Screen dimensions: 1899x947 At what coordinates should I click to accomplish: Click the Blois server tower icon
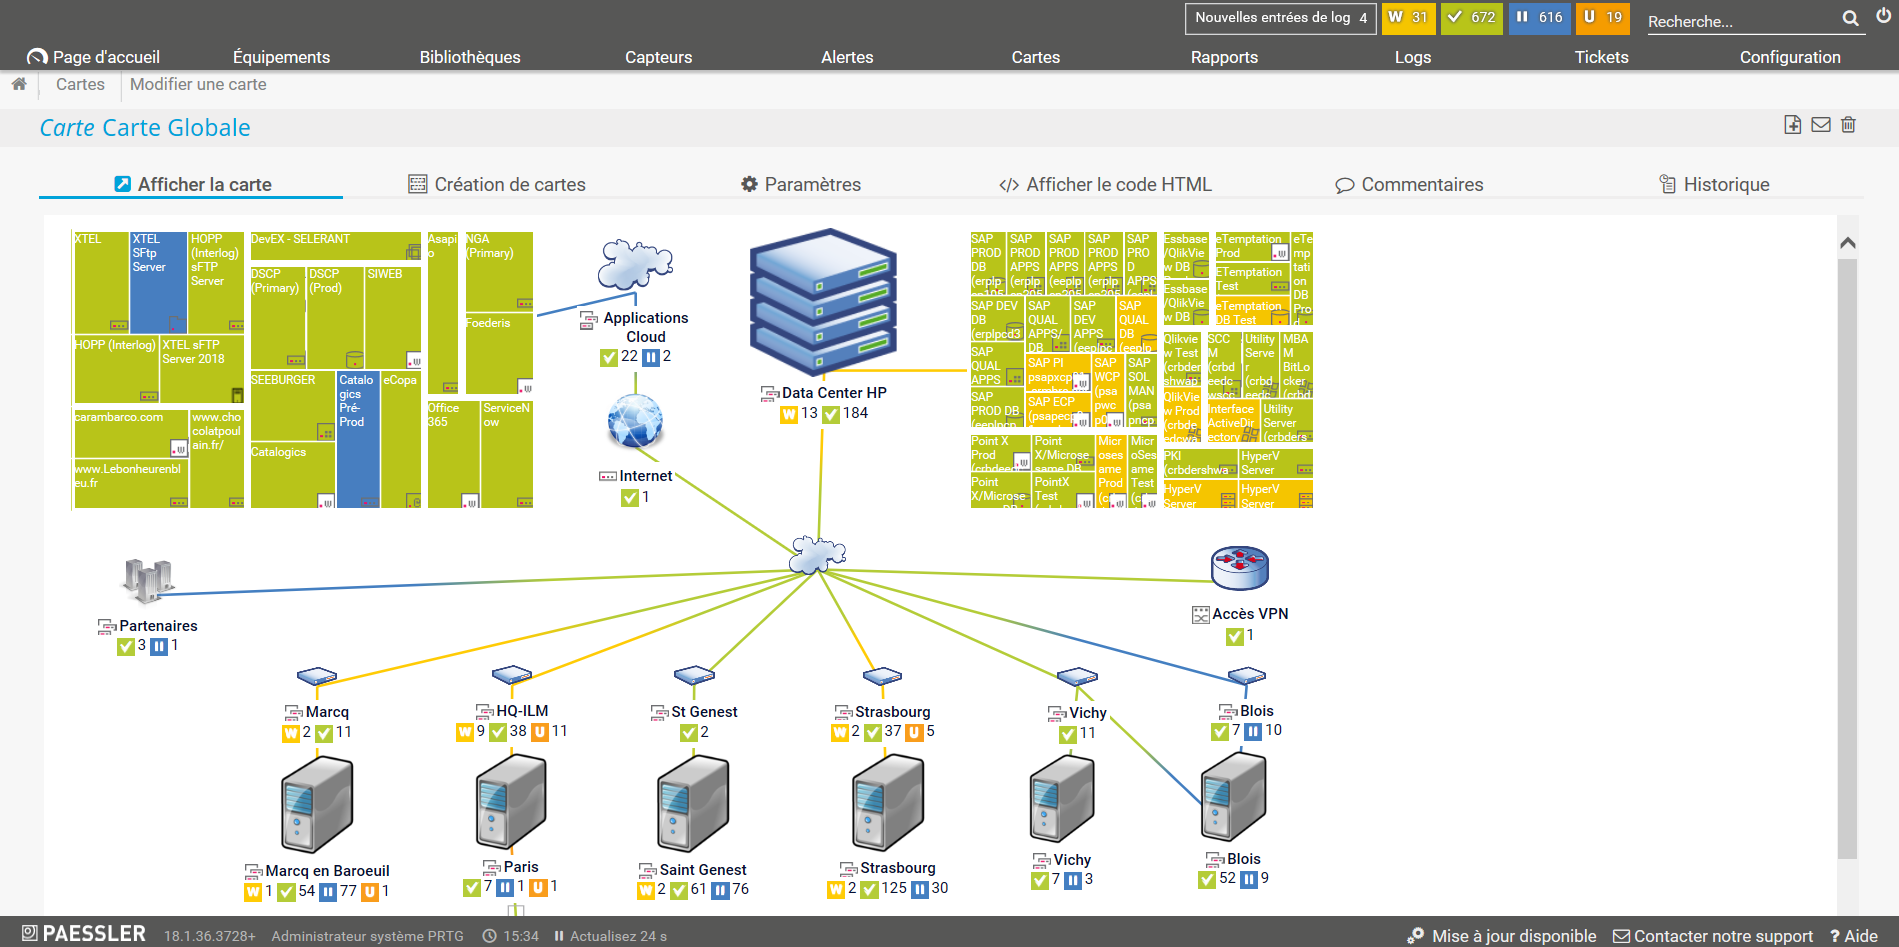[x=1233, y=797]
